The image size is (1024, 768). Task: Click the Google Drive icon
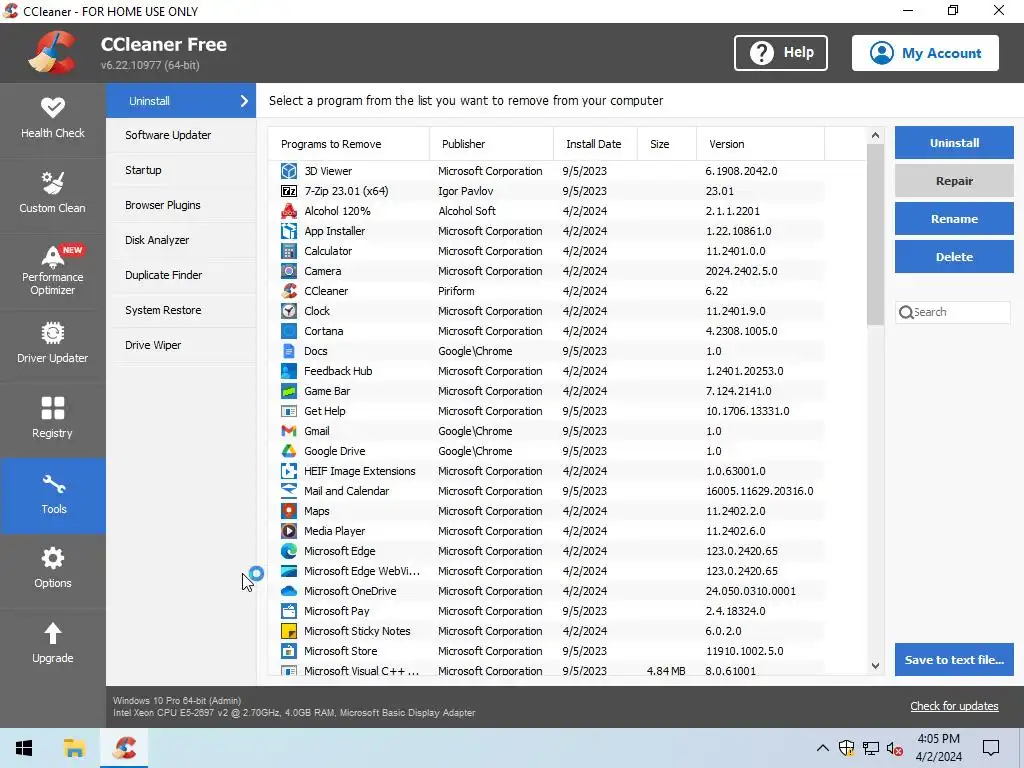coord(289,451)
